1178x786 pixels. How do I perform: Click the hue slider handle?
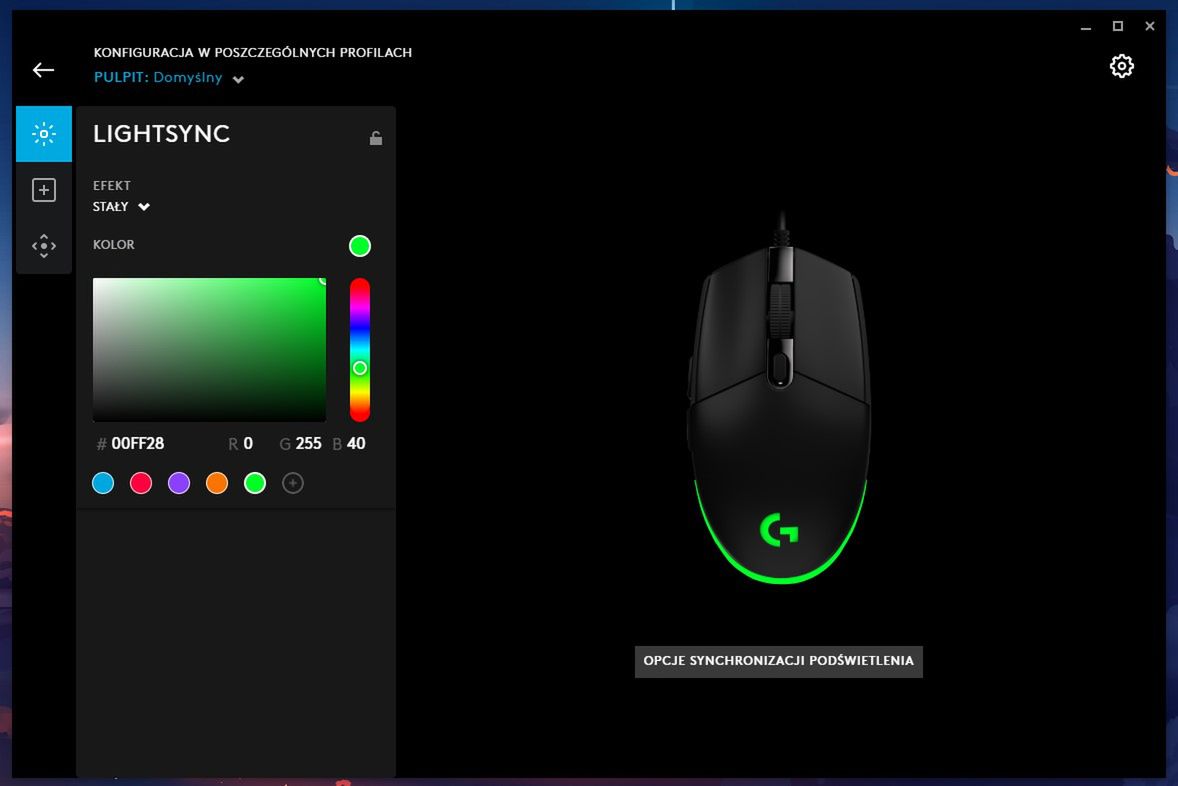[x=360, y=368]
